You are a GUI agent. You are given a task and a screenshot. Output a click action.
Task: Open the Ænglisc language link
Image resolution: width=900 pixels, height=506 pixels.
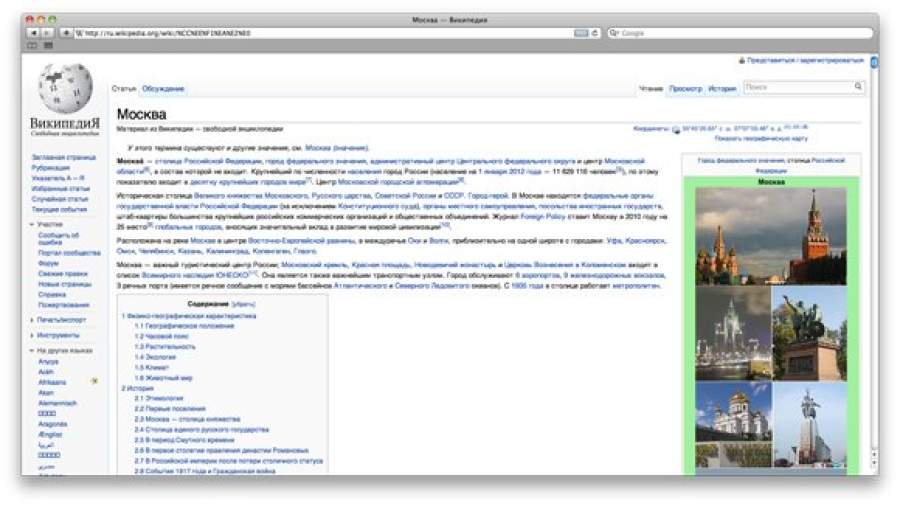[50, 434]
